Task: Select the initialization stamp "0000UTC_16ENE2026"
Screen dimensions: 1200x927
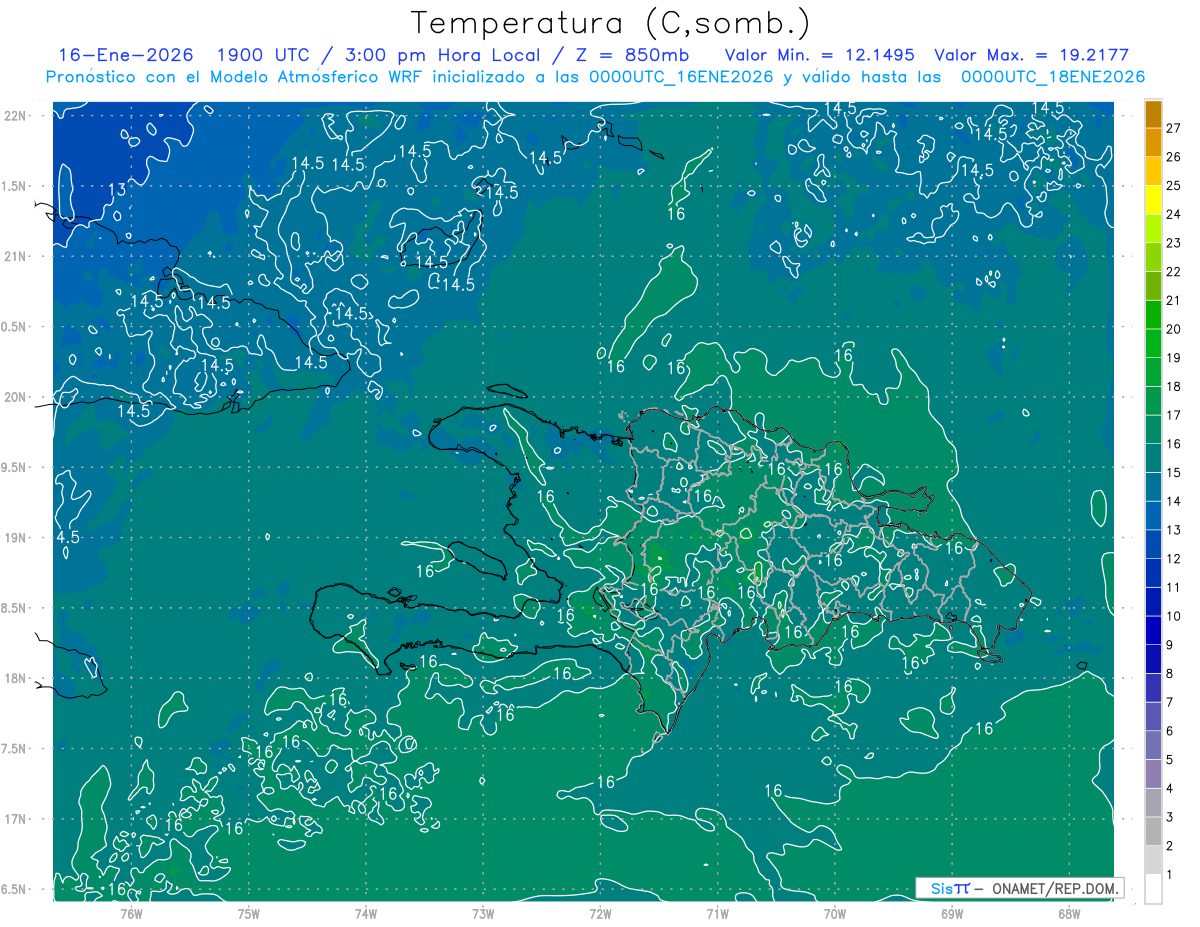Action: click(x=681, y=77)
